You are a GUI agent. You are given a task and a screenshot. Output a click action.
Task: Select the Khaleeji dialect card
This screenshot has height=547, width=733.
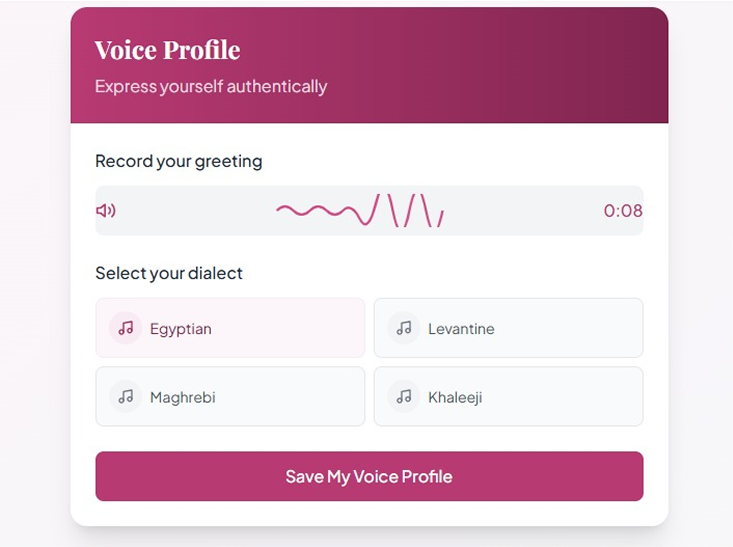coord(509,396)
